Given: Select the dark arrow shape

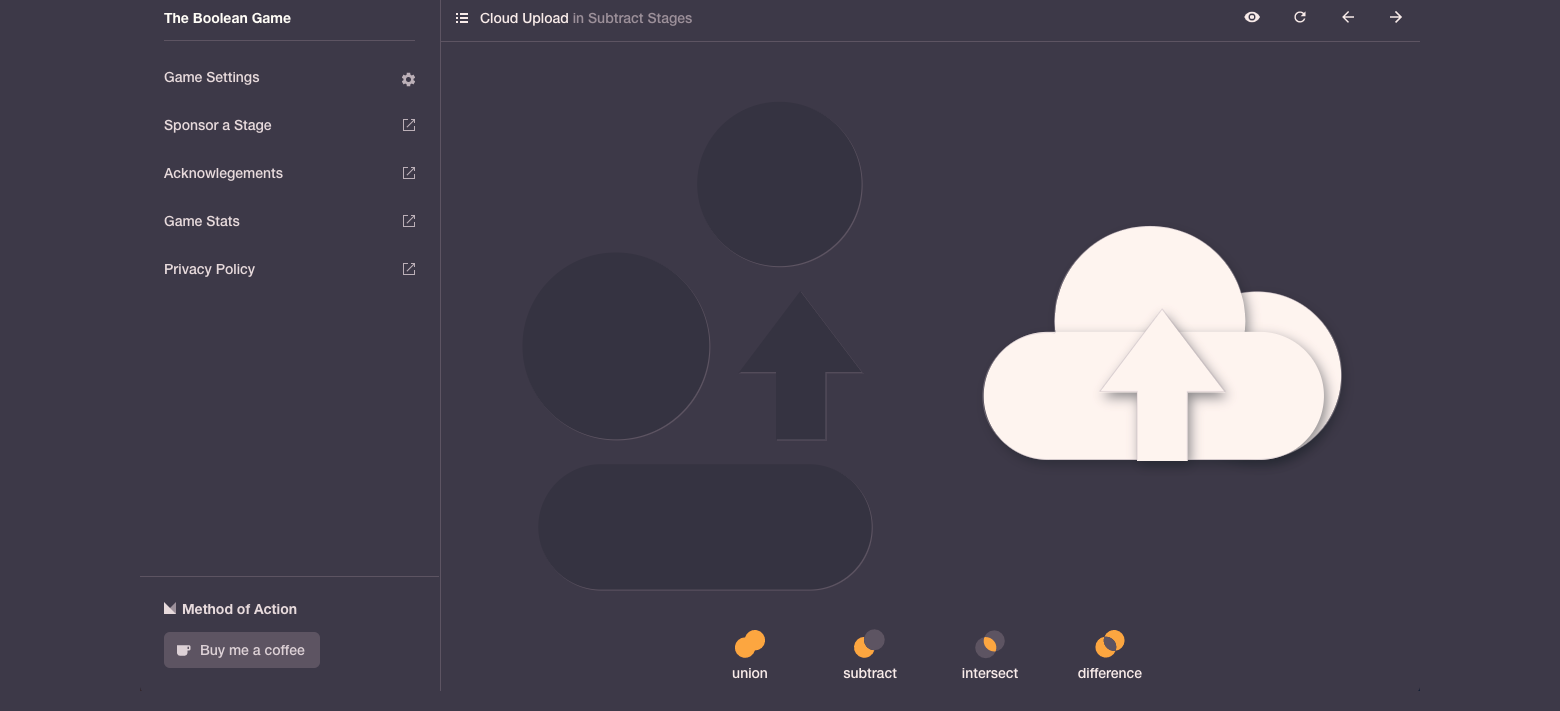Looking at the screenshot, I should click(801, 366).
